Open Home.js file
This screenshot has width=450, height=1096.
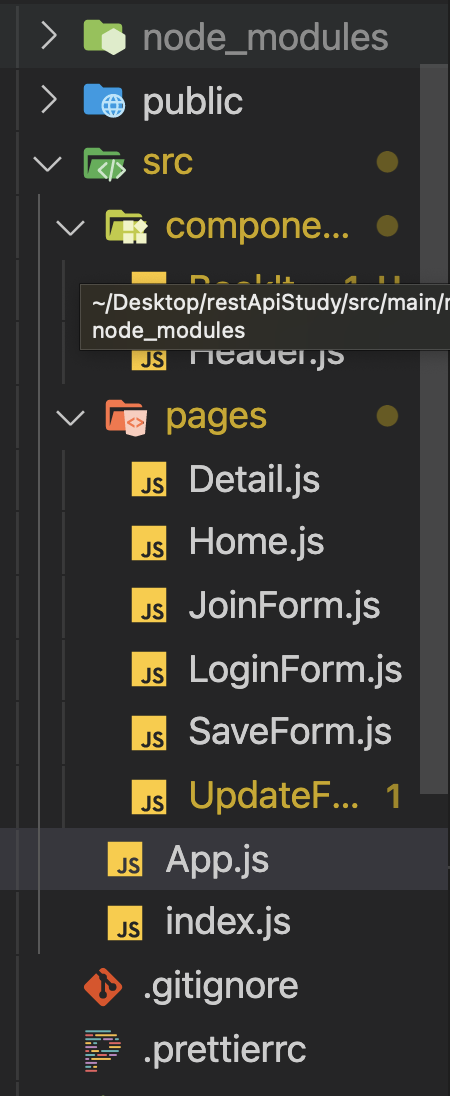256,542
